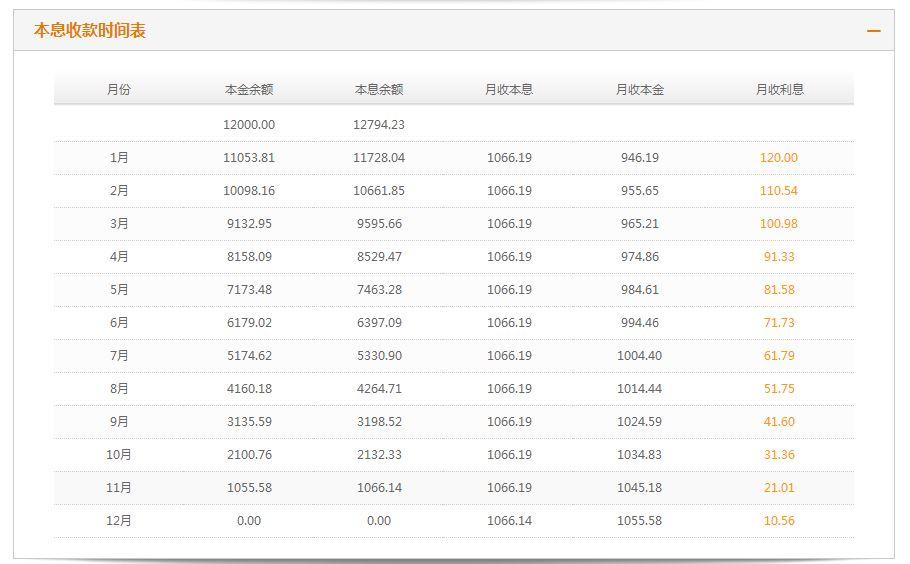Select total balance 2132.33

pos(379,455)
